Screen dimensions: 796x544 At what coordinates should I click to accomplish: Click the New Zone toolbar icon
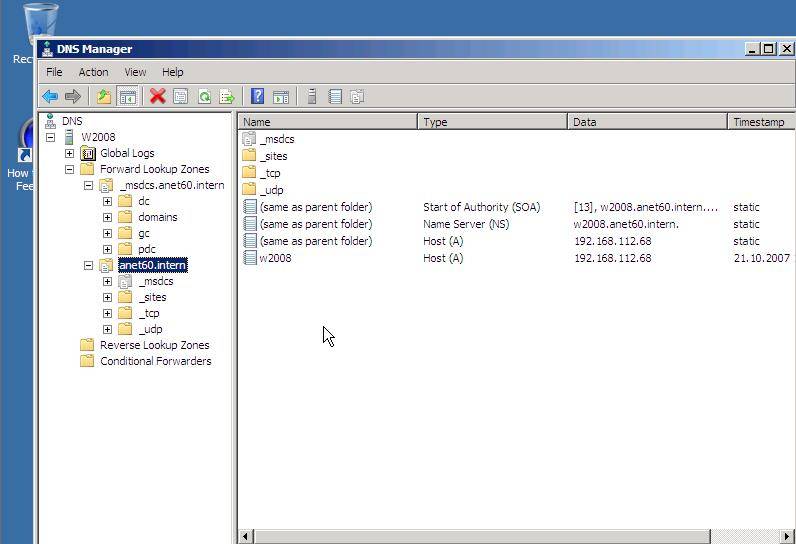click(357, 96)
